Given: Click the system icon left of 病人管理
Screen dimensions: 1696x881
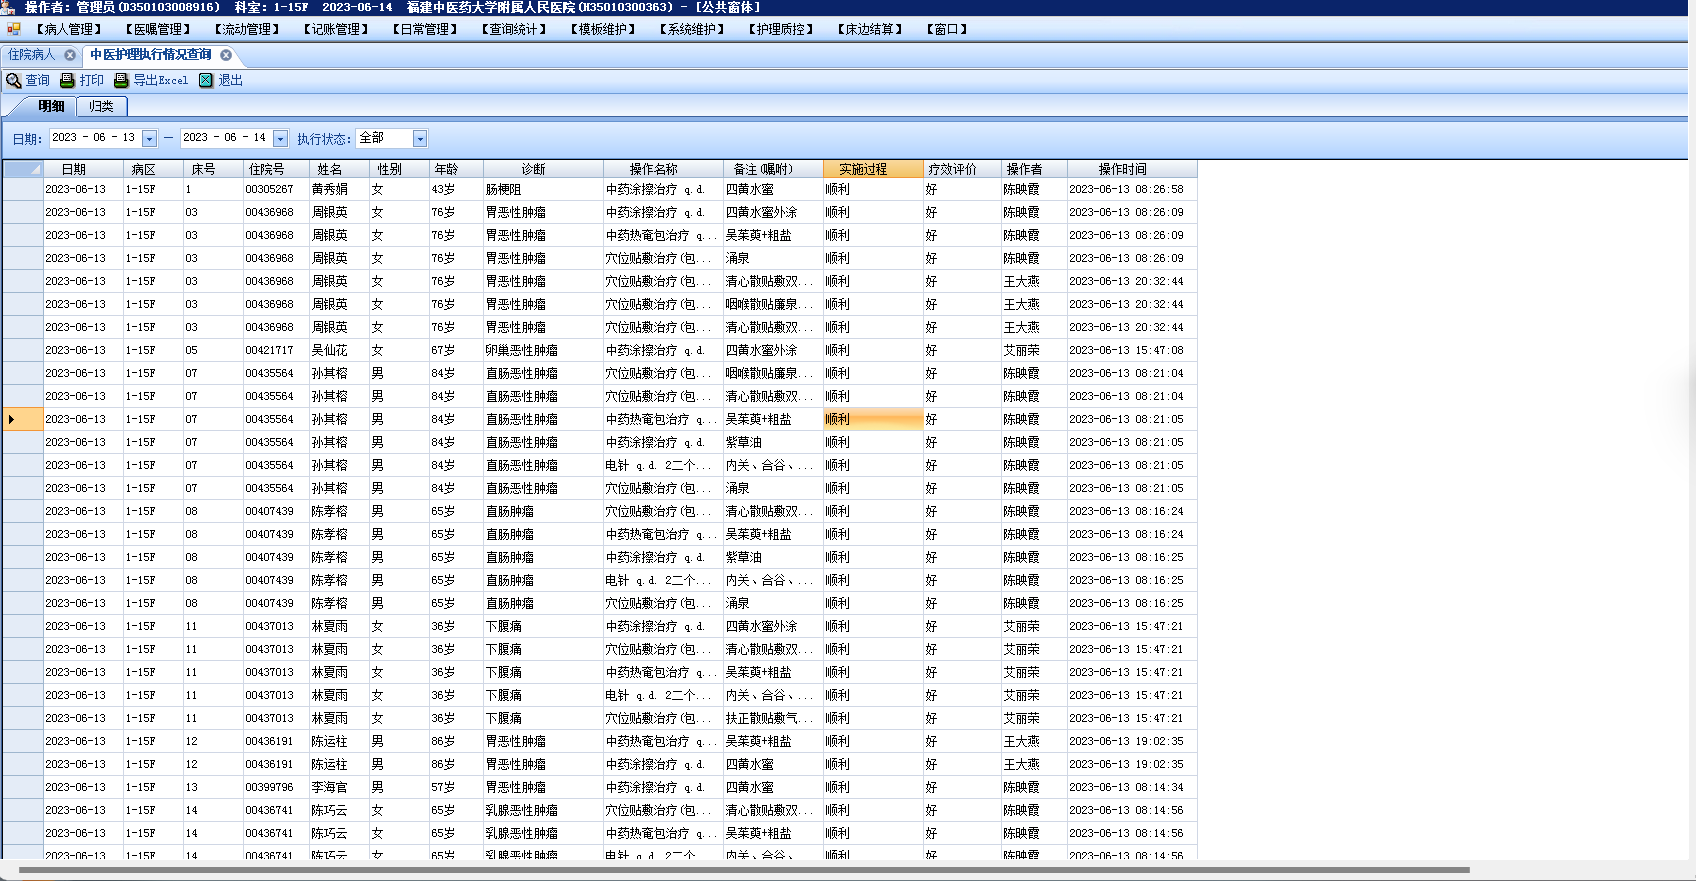Looking at the screenshot, I should (x=13, y=29).
